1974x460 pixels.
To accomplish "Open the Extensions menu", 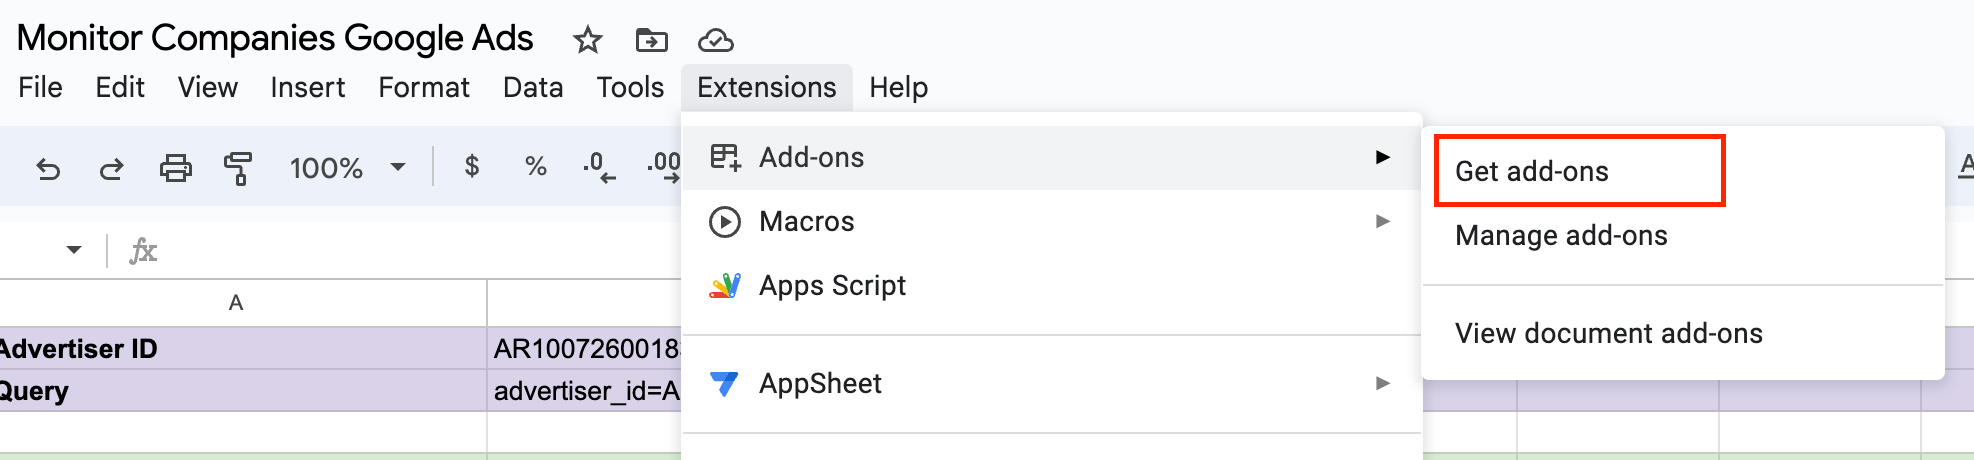I will coord(766,88).
